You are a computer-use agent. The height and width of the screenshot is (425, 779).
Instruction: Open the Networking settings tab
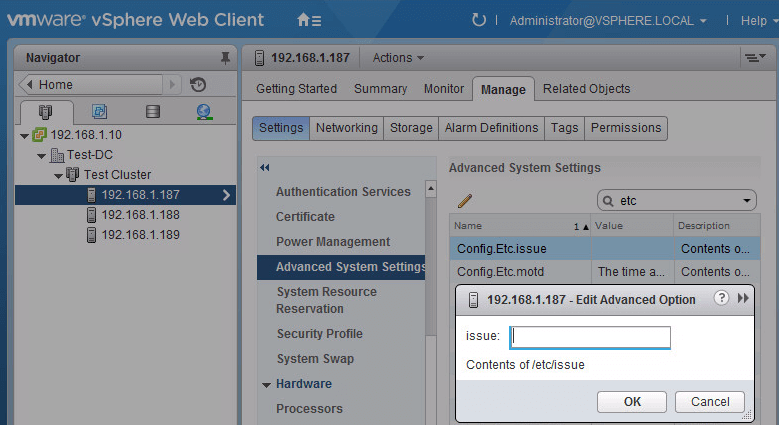346,128
